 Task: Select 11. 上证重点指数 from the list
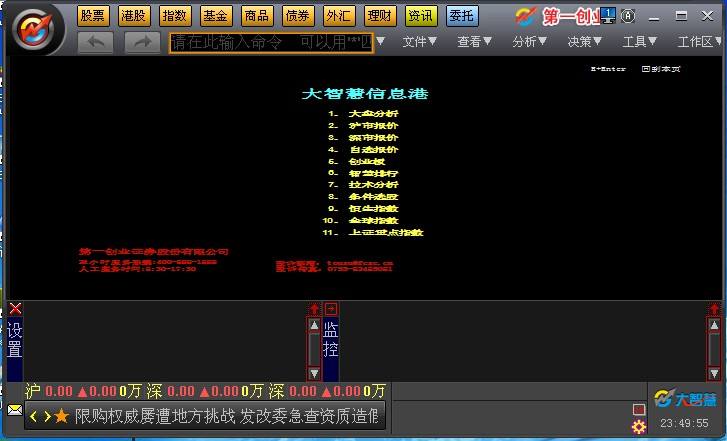click(373, 233)
